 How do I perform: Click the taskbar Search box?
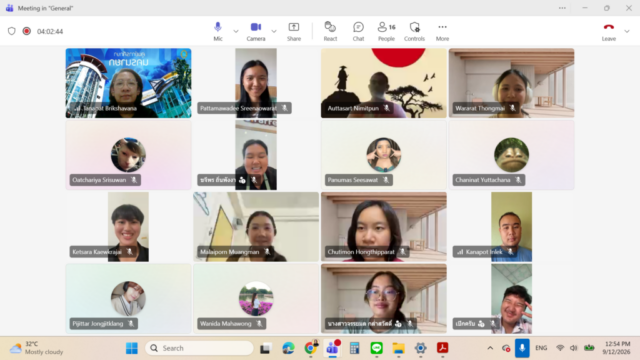[x=200, y=348]
